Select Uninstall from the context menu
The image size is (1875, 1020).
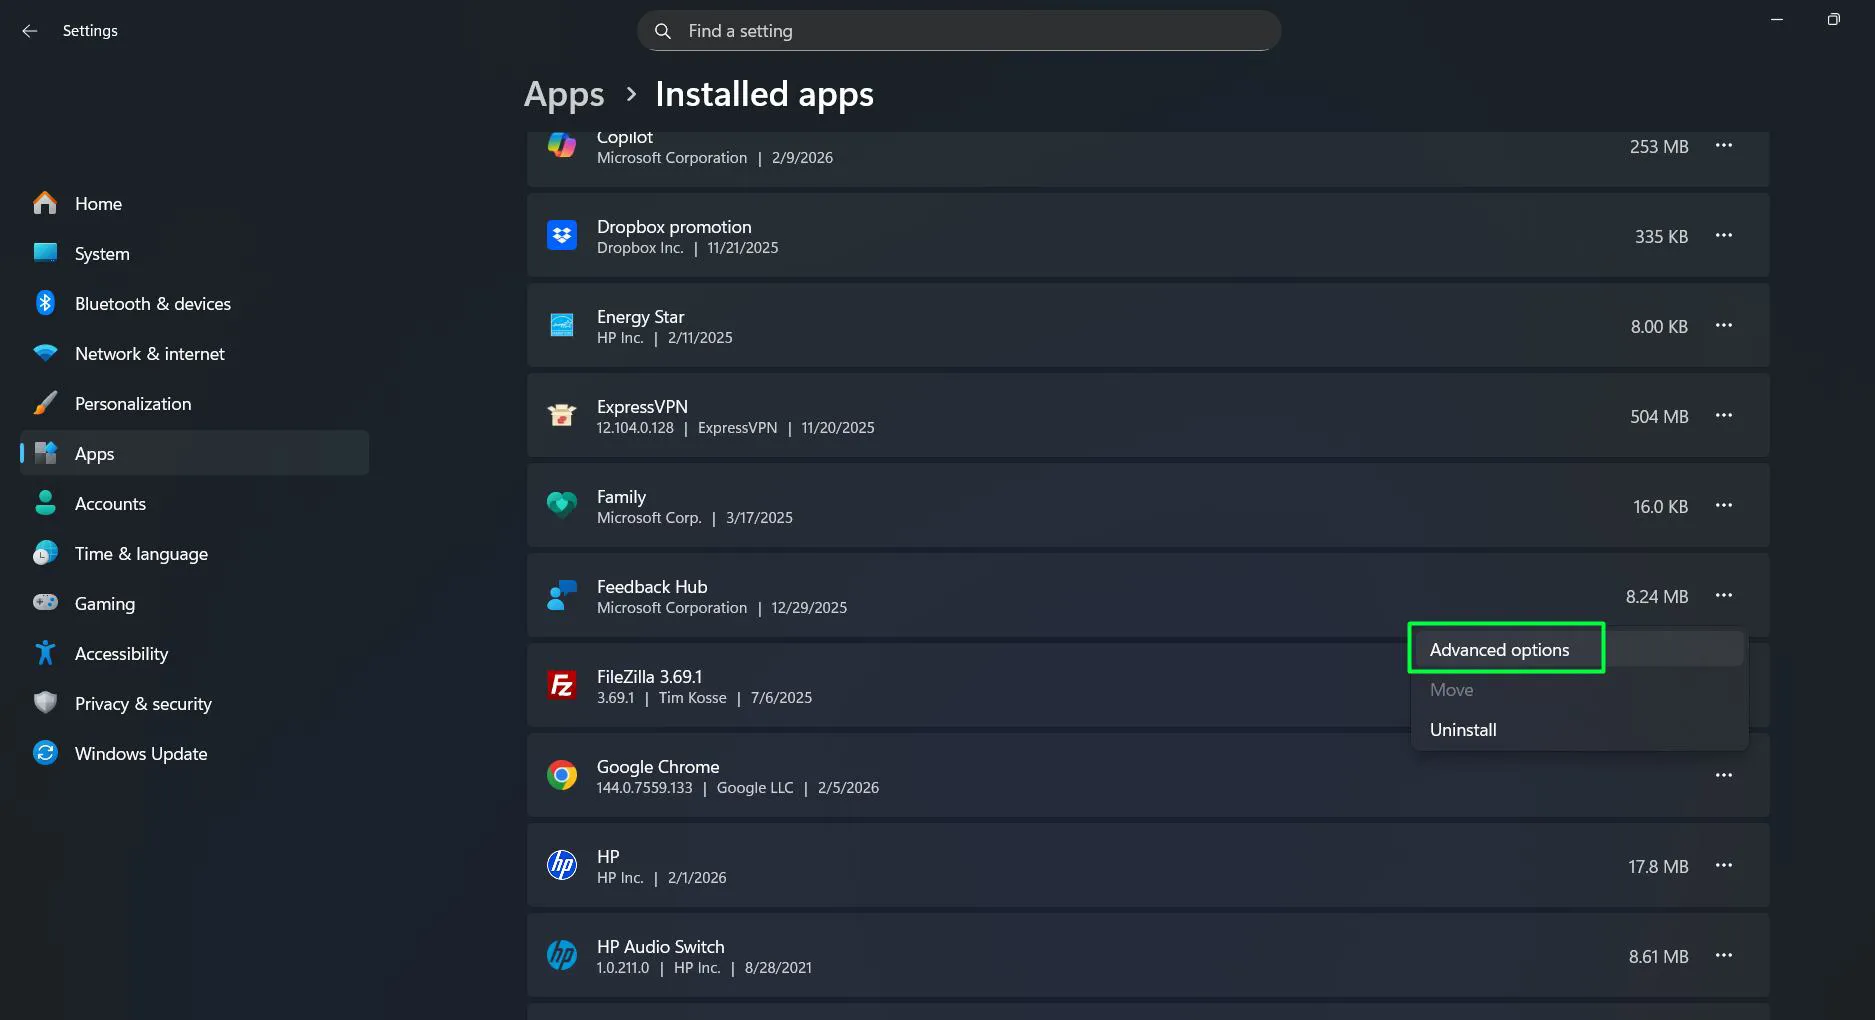1463,729
